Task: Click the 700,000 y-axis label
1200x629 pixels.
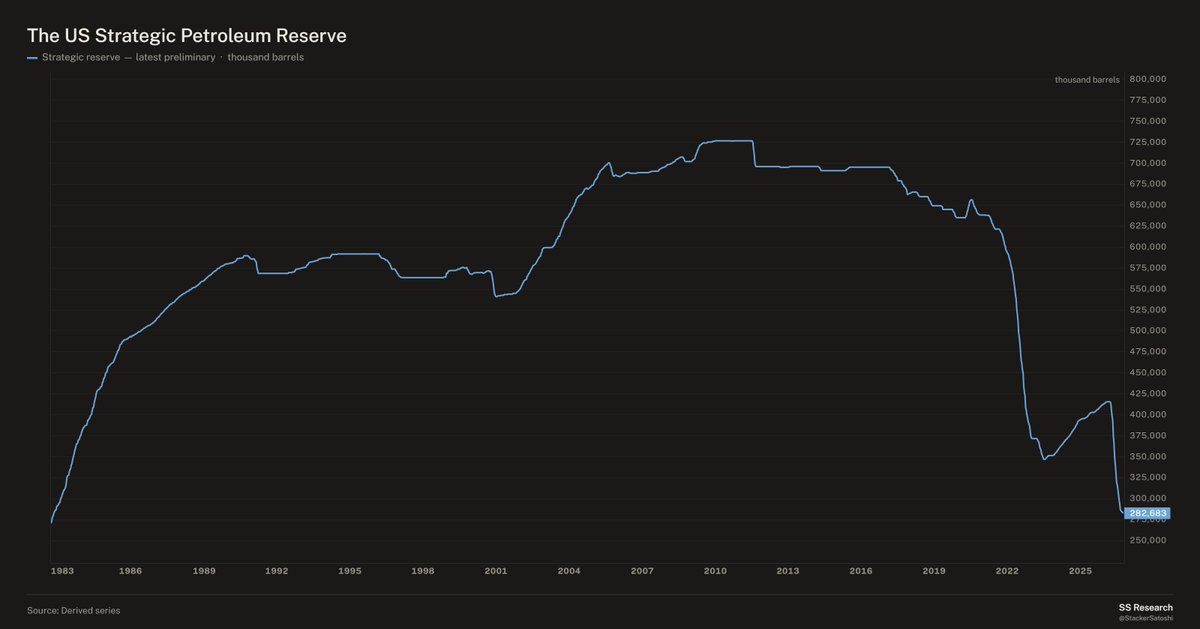Action: pyautogui.click(x=1148, y=163)
